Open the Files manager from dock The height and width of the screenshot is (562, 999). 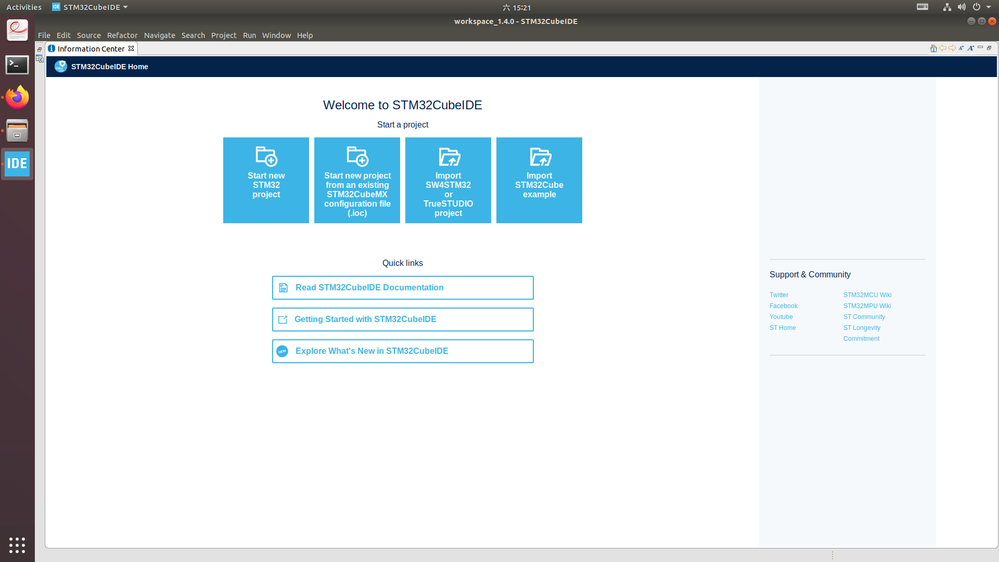coord(17,131)
